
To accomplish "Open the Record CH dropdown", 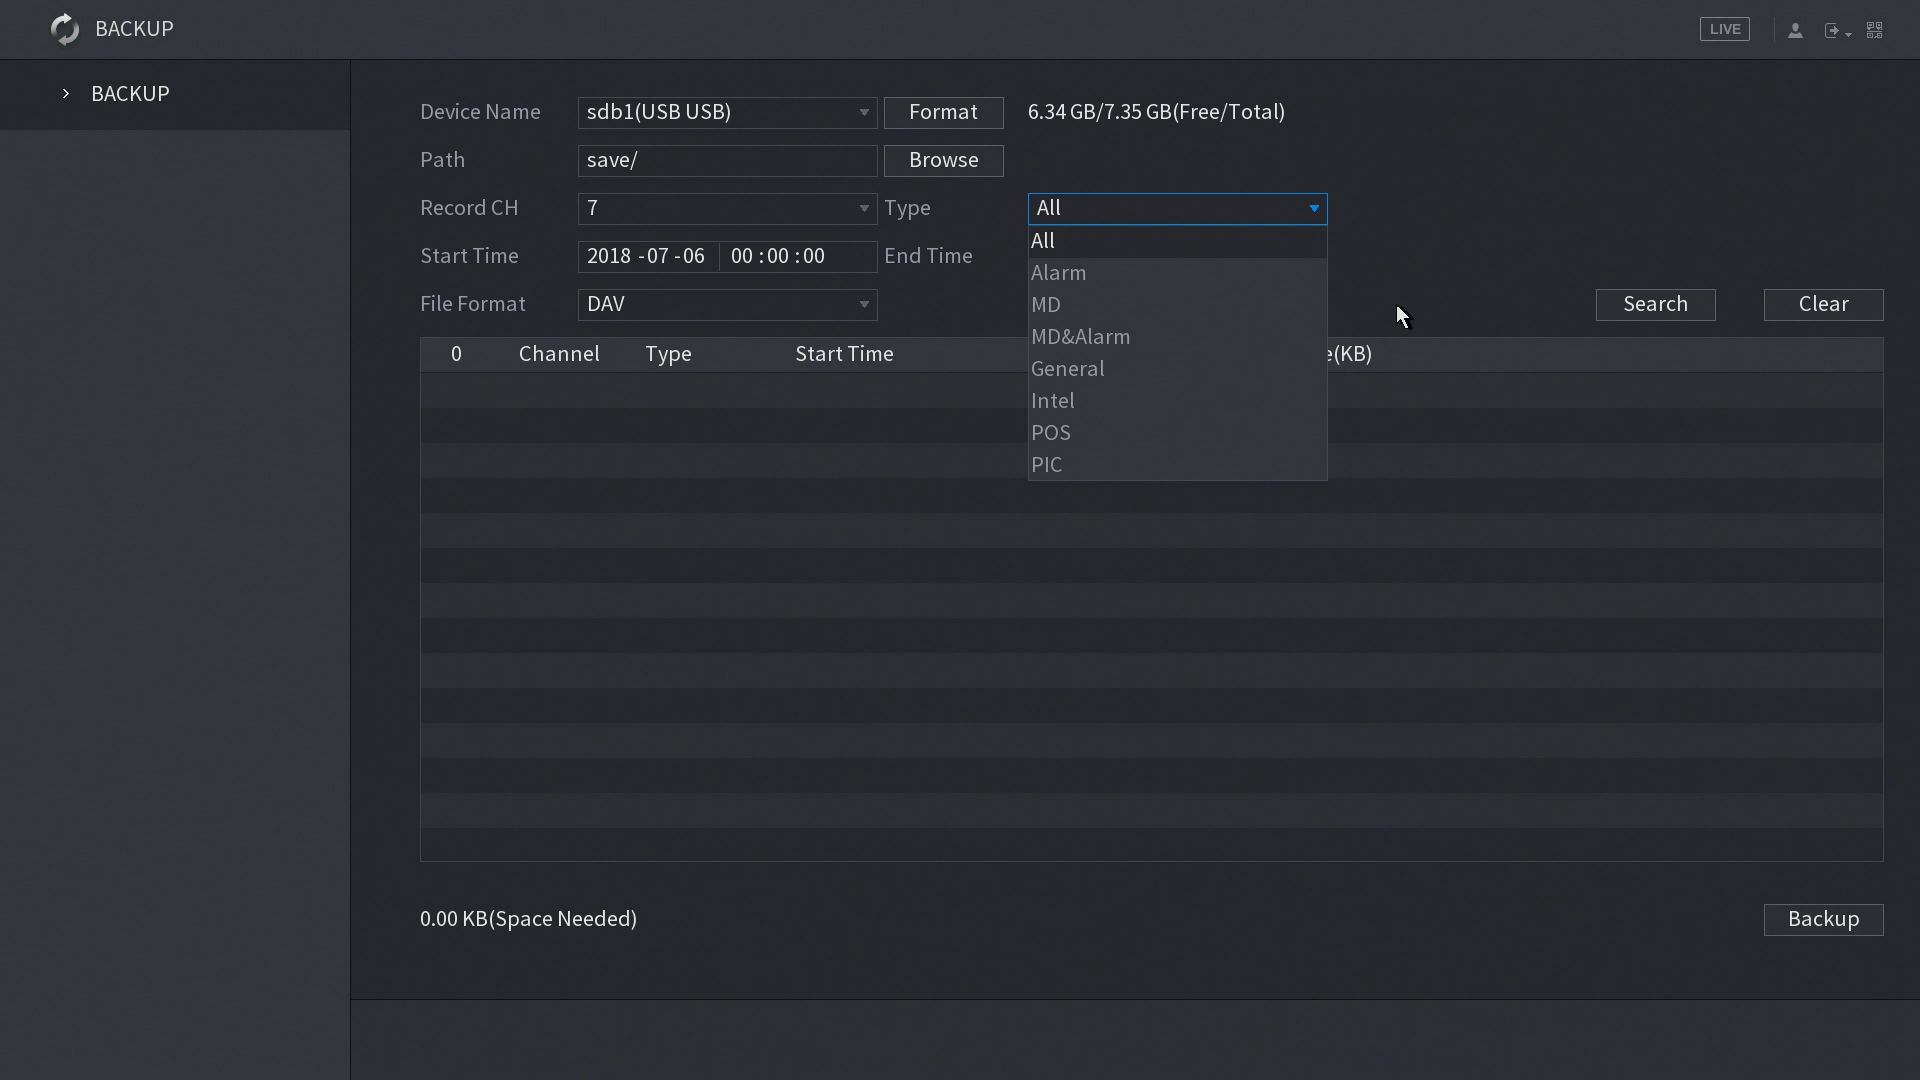I will (x=727, y=208).
